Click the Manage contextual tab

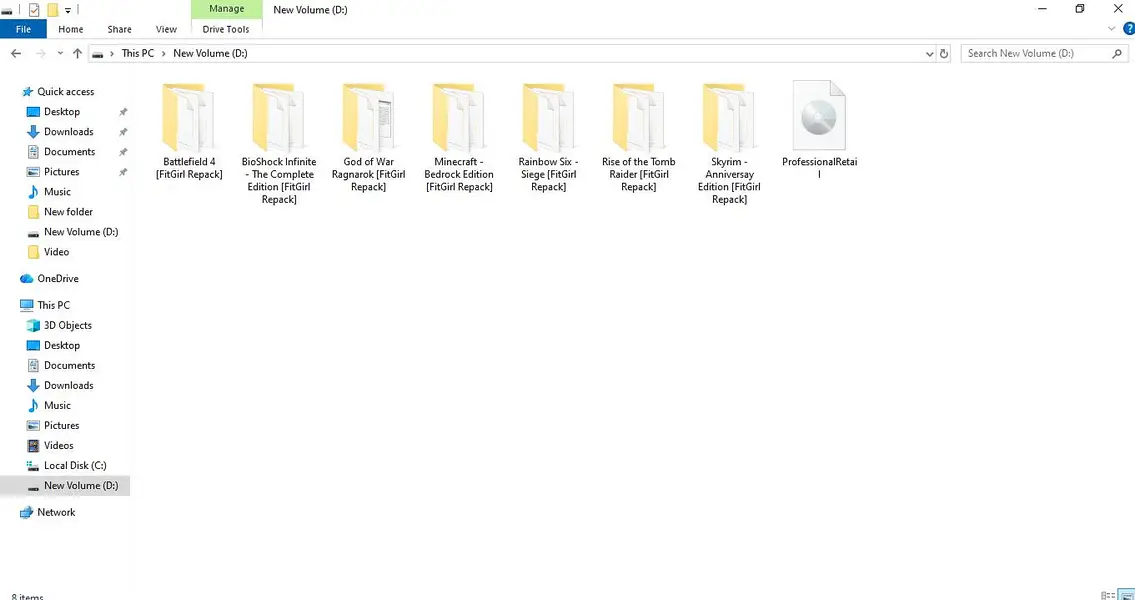(x=226, y=9)
